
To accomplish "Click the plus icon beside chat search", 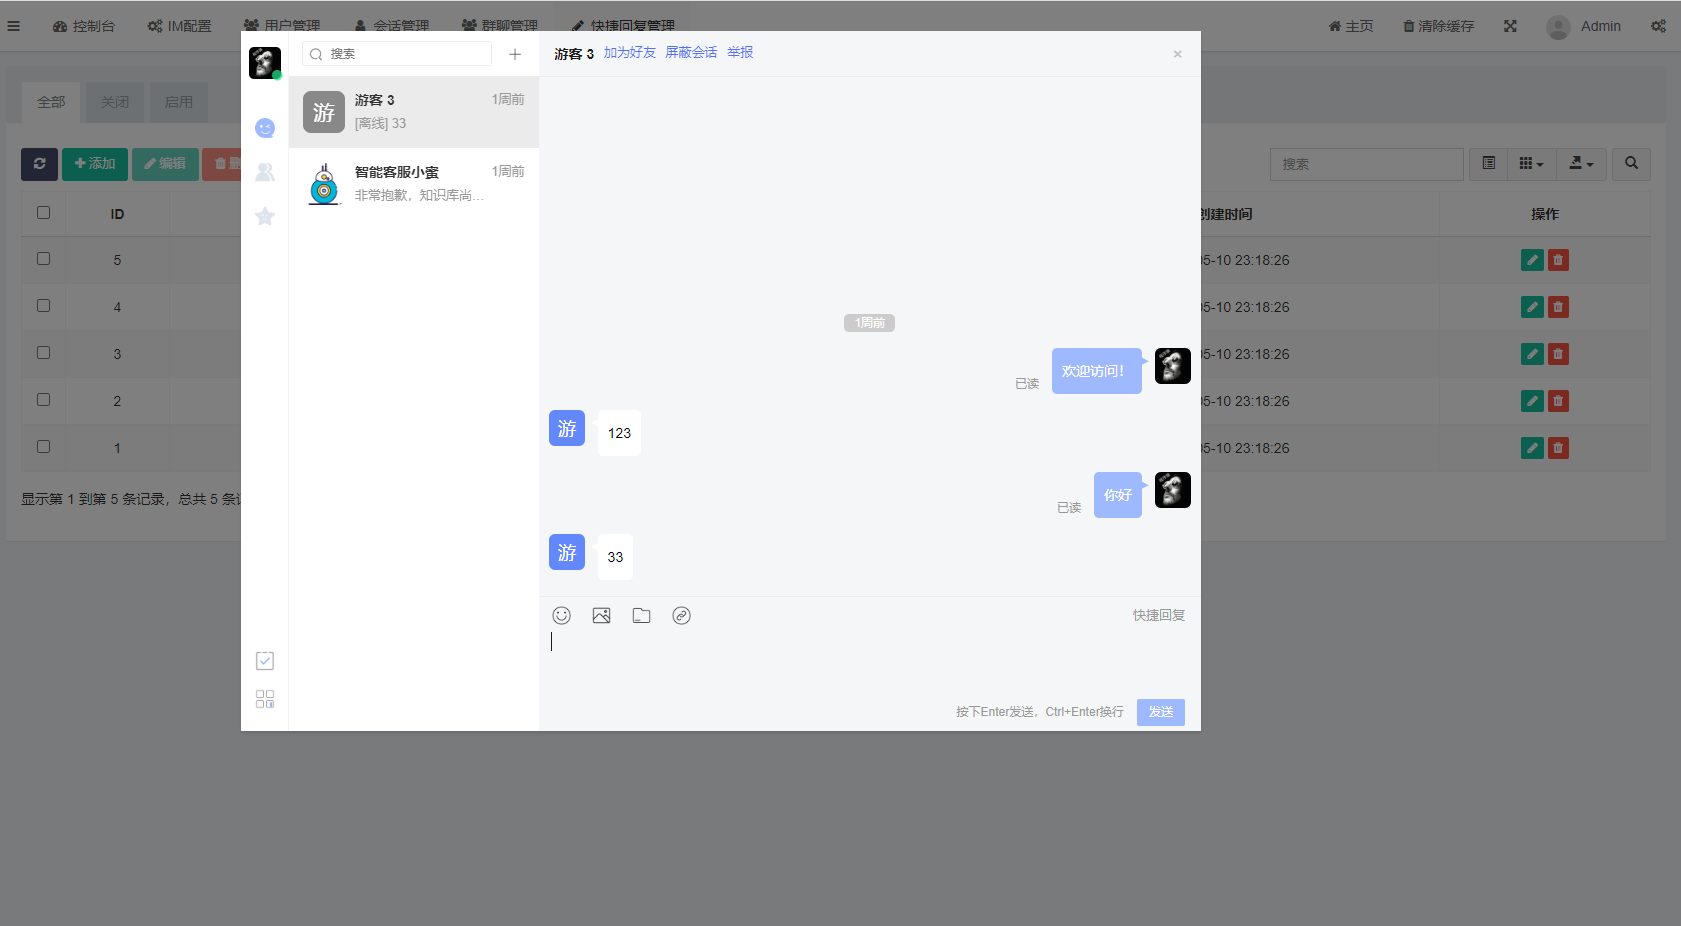I will click(x=515, y=54).
